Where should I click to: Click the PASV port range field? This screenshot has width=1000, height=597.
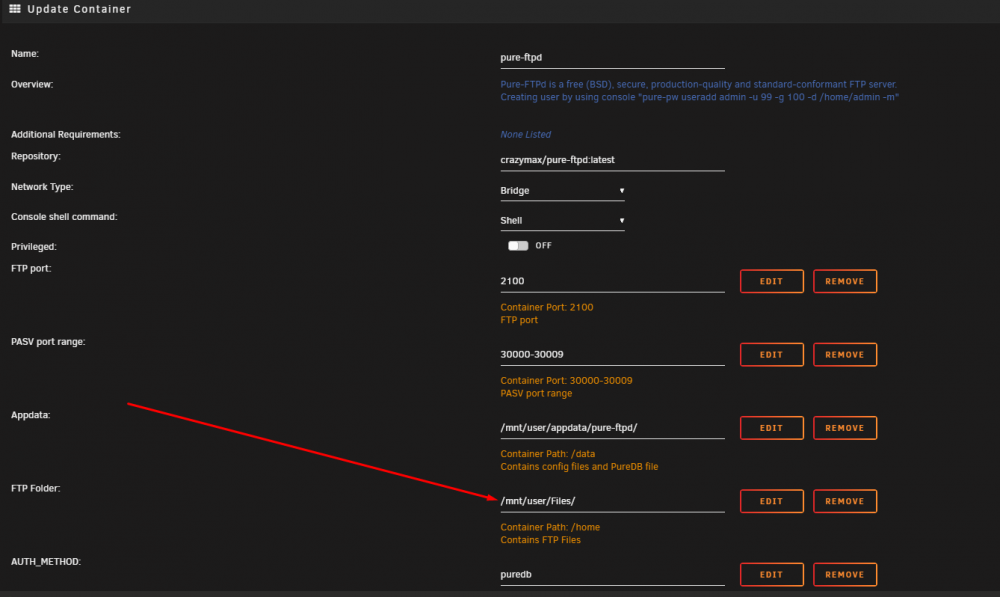[612, 355]
